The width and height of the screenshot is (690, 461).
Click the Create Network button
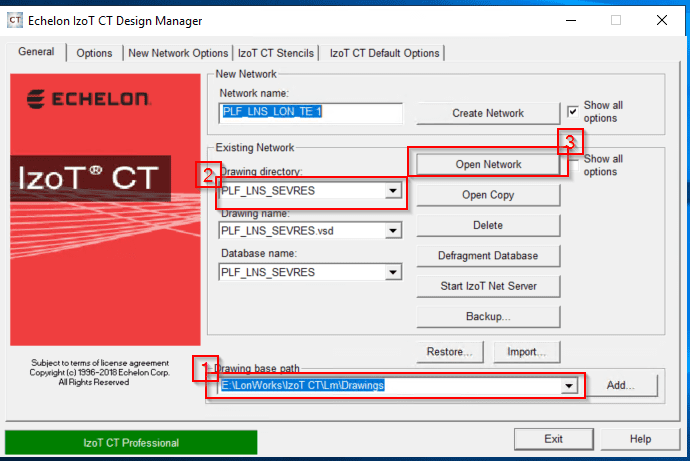(487, 113)
